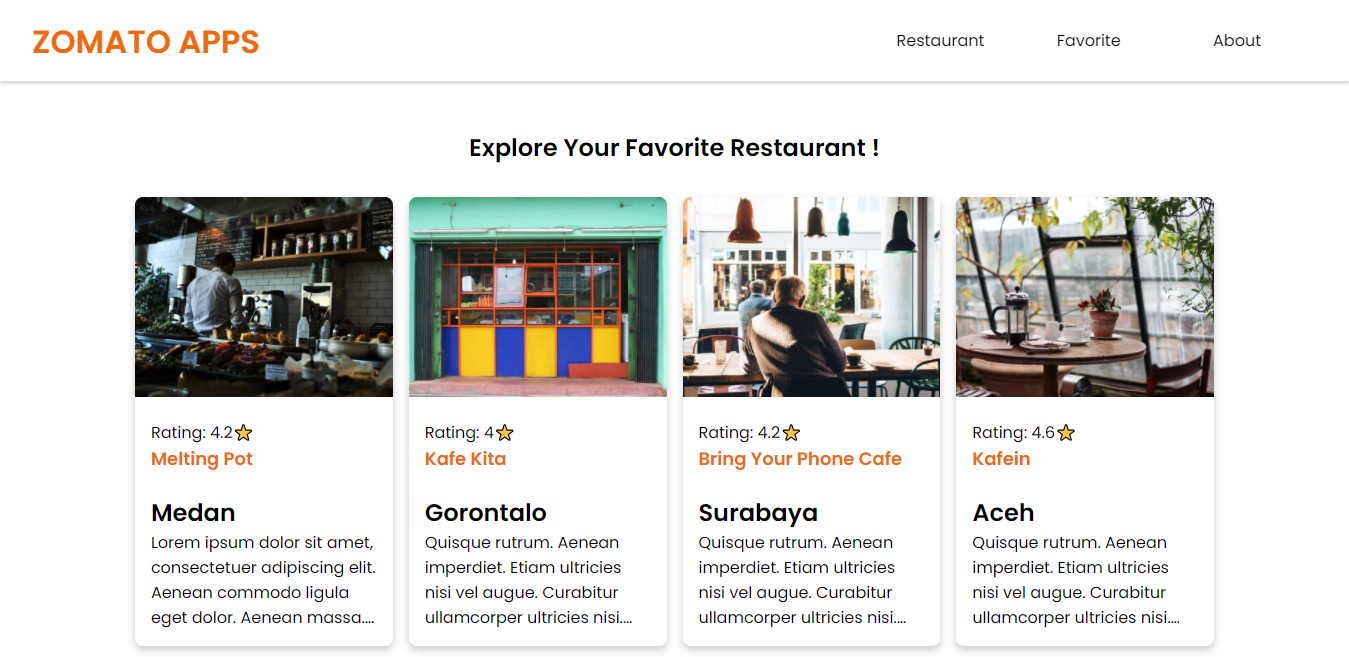1349x657 pixels.
Task: Open the Kafe Kita storefront image
Action: tap(538, 297)
